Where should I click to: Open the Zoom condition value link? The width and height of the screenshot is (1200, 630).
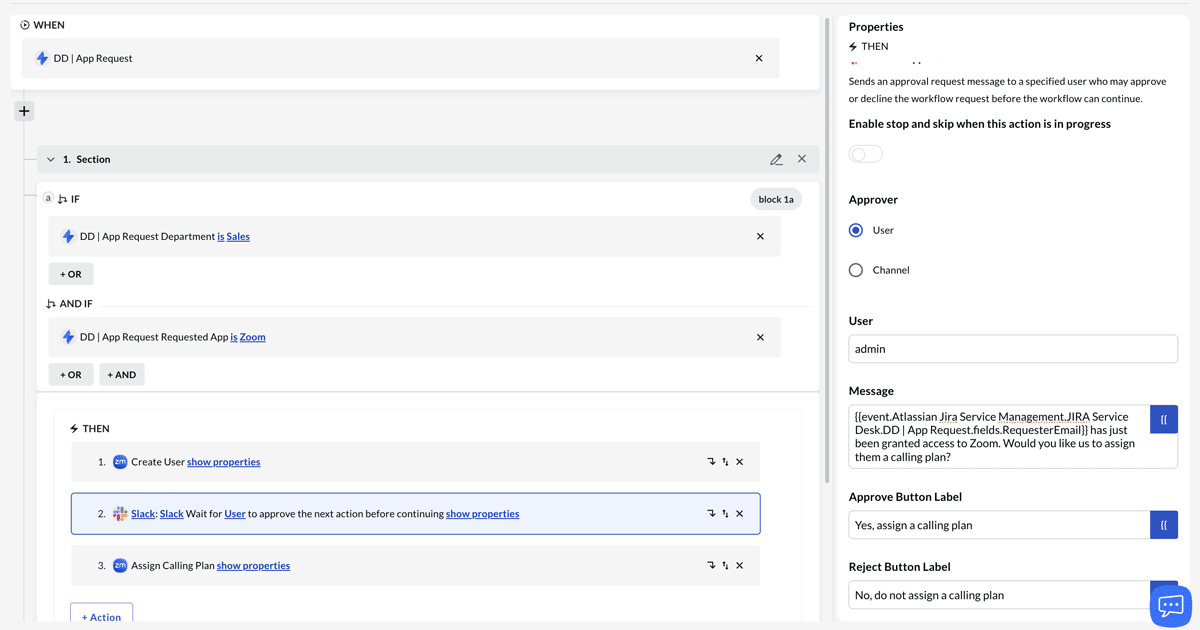pos(252,336)
